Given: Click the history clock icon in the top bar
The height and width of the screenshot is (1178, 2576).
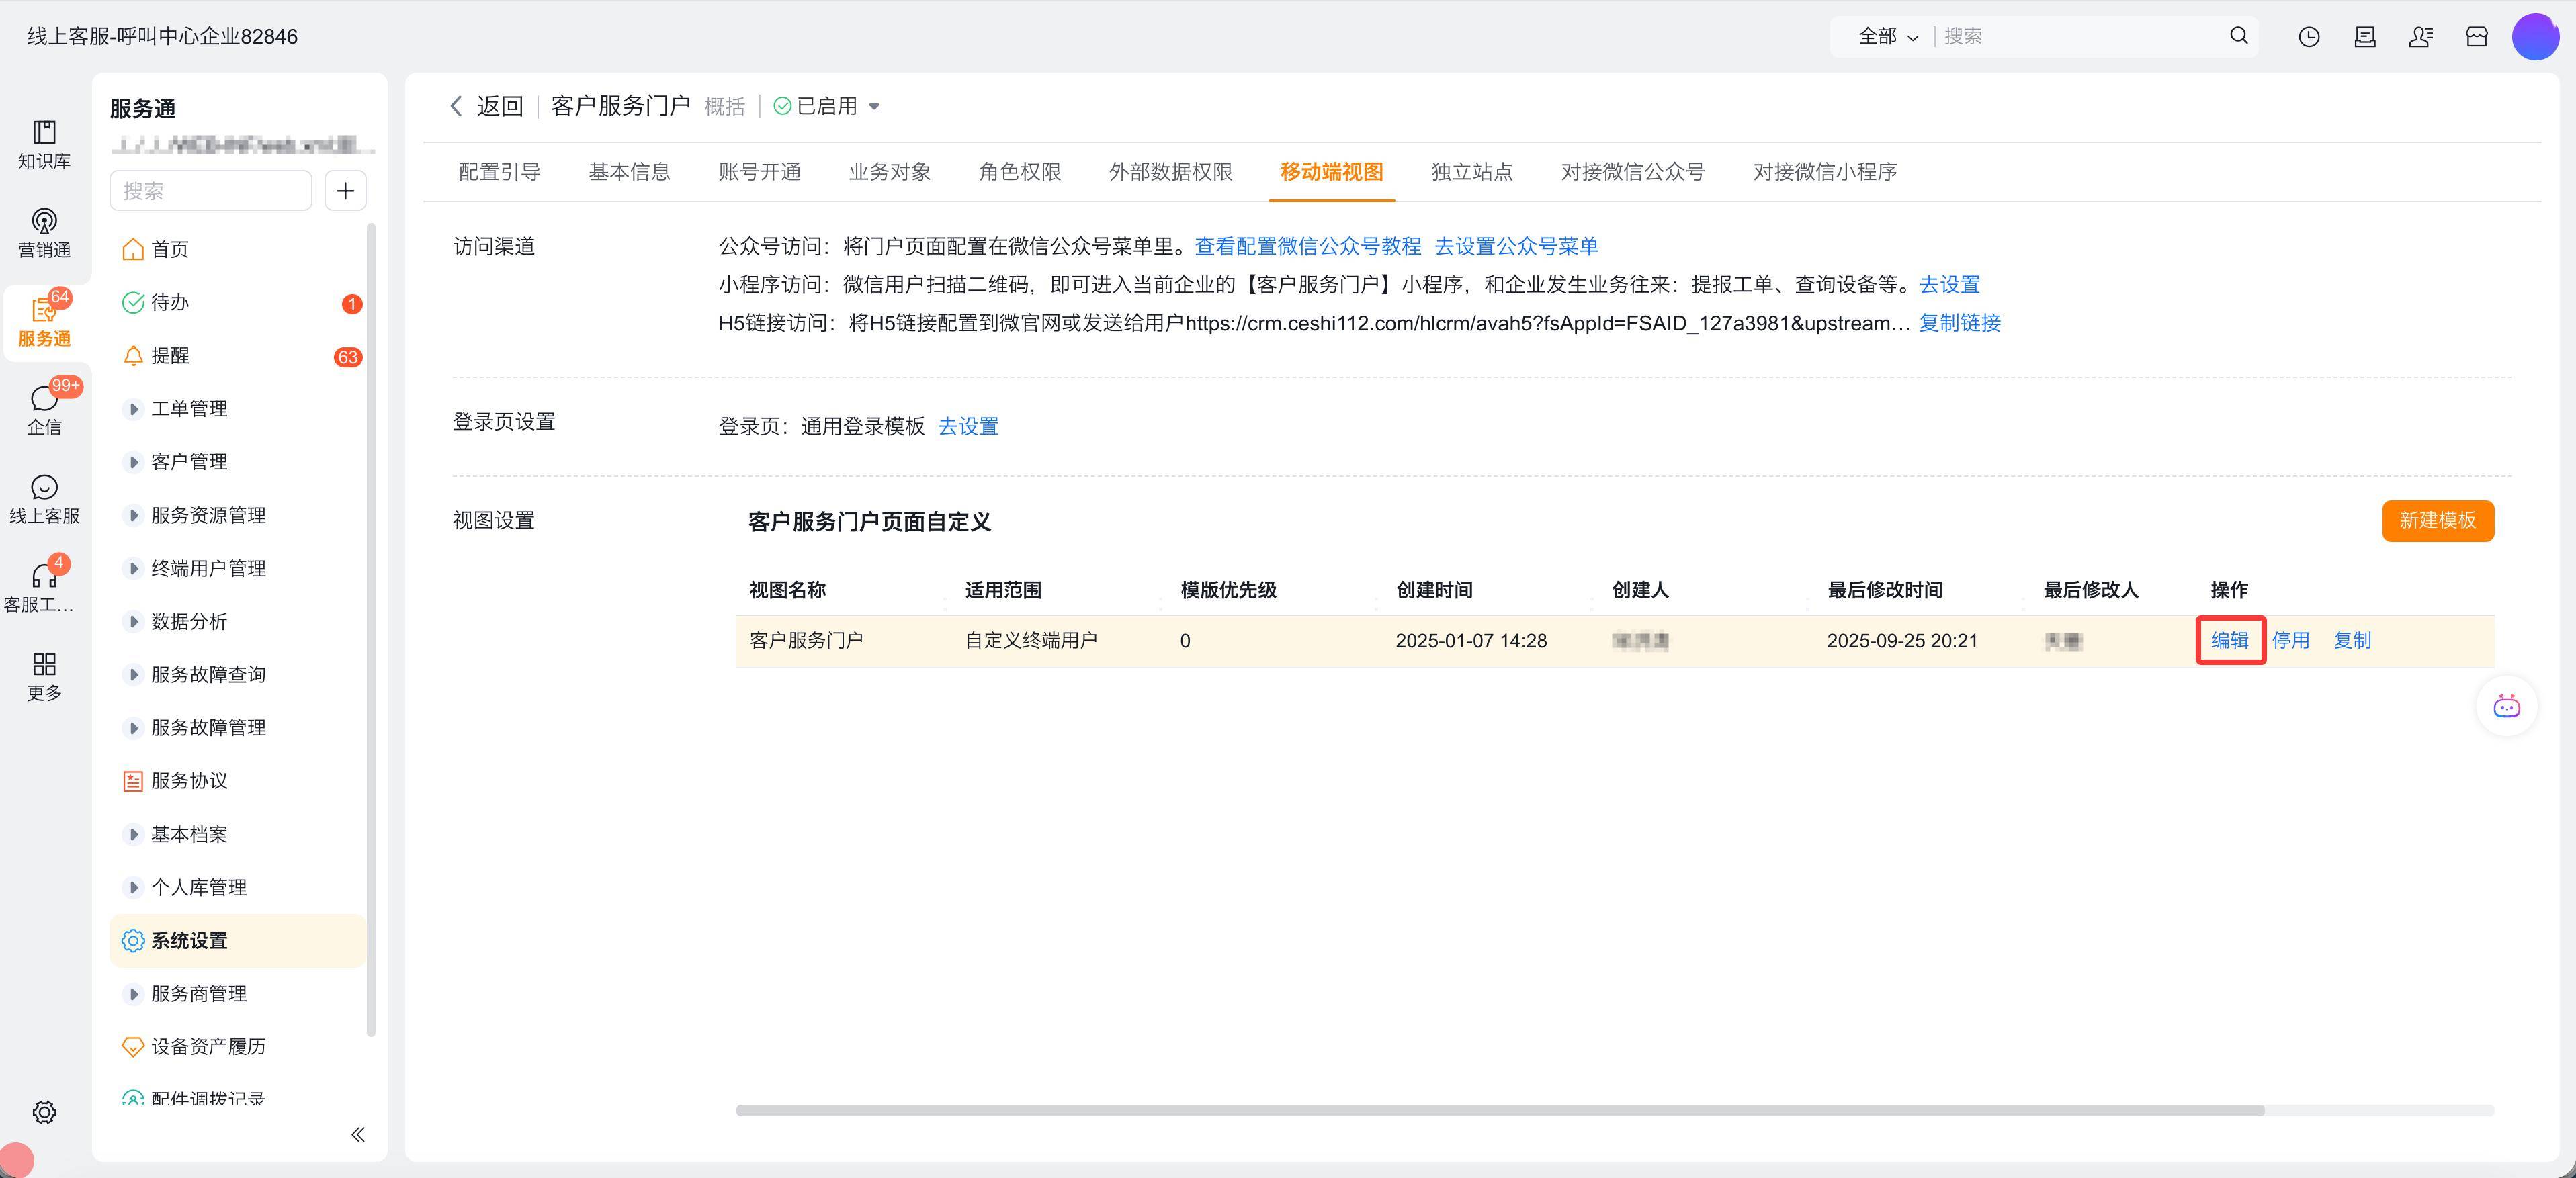Looking at the screenshot, I should [2309, 37].
